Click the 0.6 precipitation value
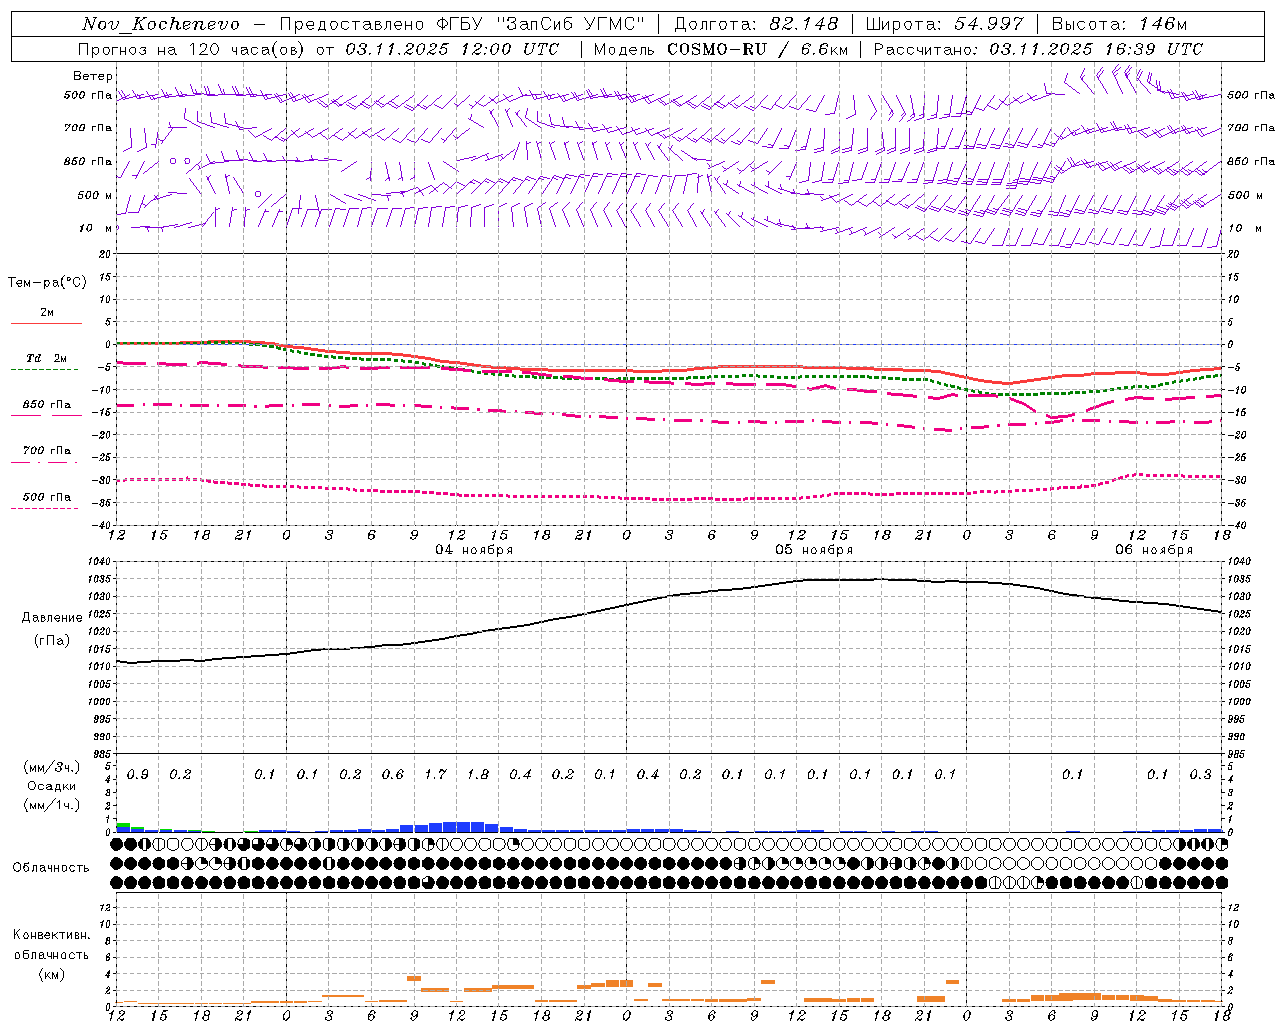 (x=393, y=774)
